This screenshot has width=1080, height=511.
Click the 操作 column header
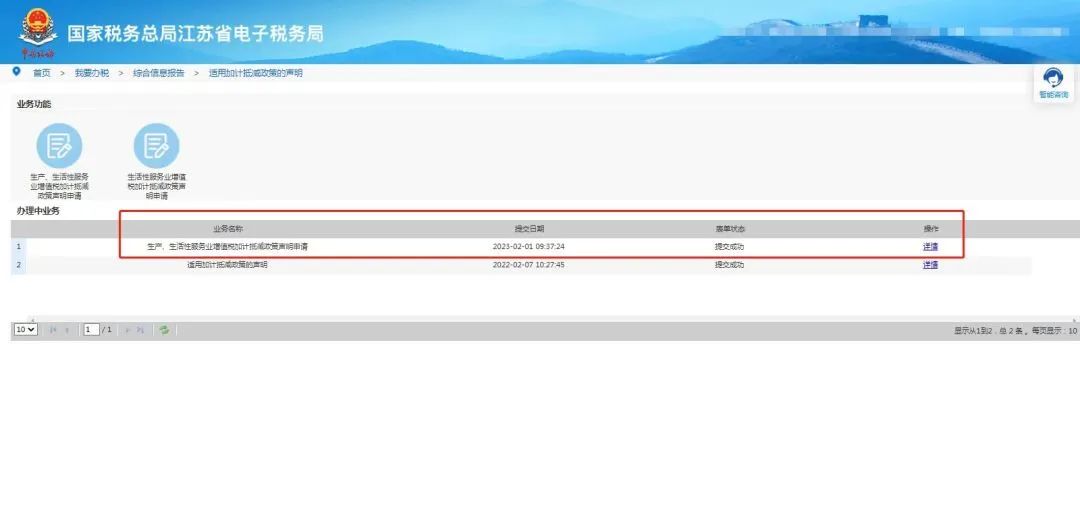(931, 229)
